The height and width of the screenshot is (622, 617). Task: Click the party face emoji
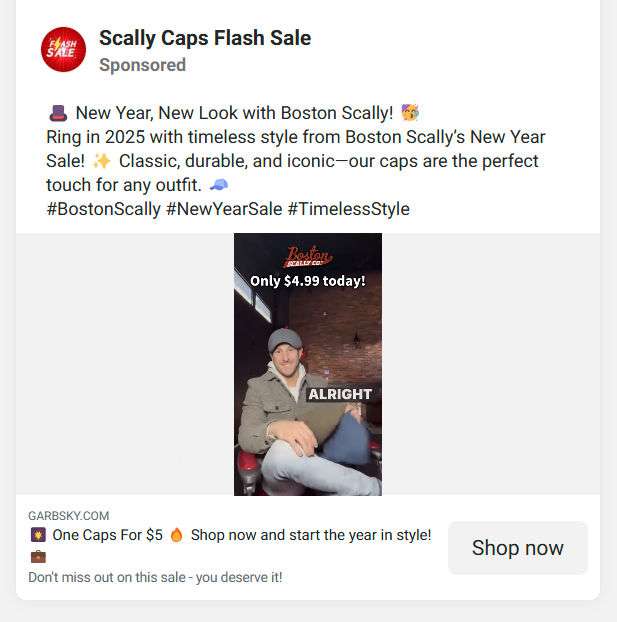point(410,113)
